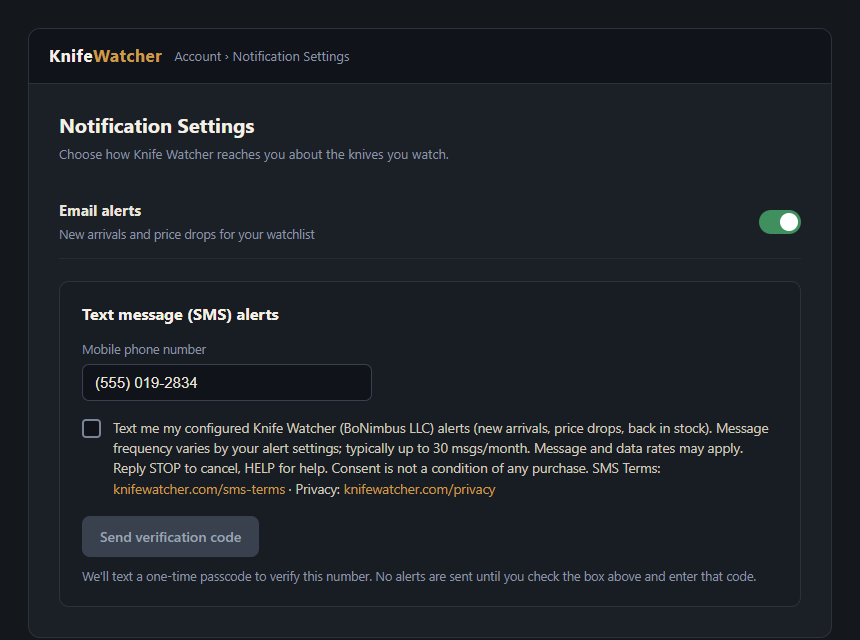
Task: Click the 'Choose how Knife Watcher reaches you' subtitle
Action: pyautogui.click(x=254, y=155)
